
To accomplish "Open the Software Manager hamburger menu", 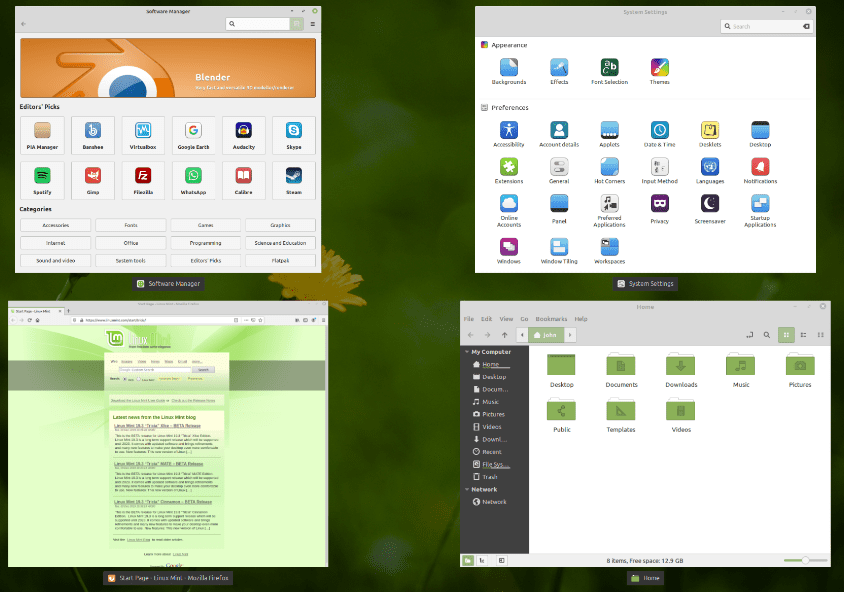I will coord(313,24).
